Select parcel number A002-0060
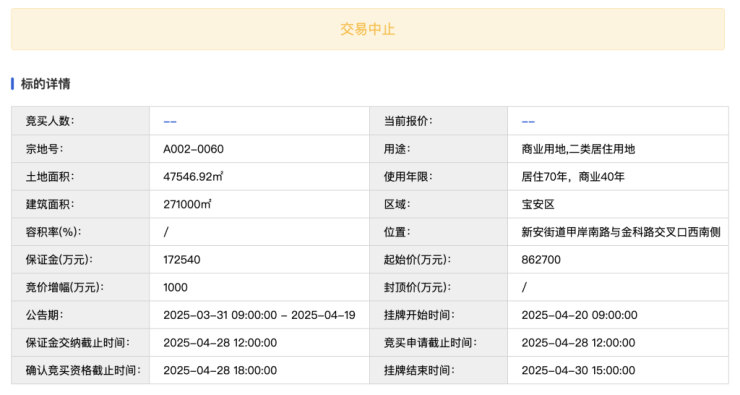740x395 pixels. pyautogui.click(x=193, y=149)
